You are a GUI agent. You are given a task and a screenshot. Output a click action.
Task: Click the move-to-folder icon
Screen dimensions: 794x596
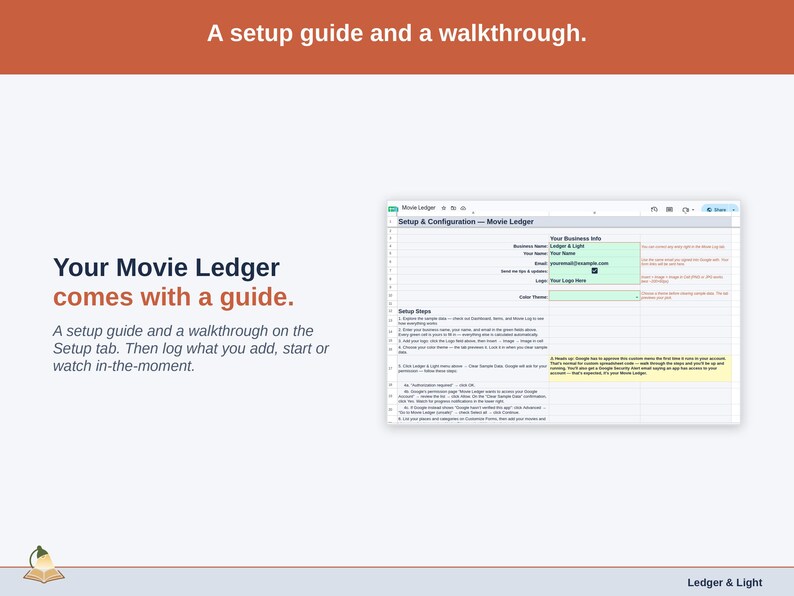pyautogui.click(x=453, y=208)
